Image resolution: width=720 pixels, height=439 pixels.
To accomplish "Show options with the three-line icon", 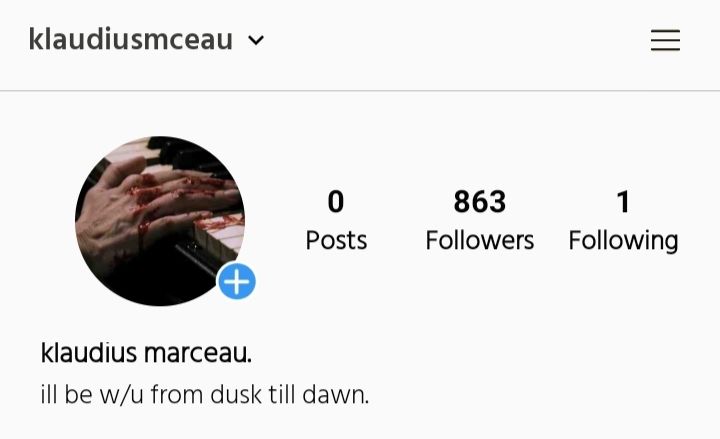I will click(665, 40).
